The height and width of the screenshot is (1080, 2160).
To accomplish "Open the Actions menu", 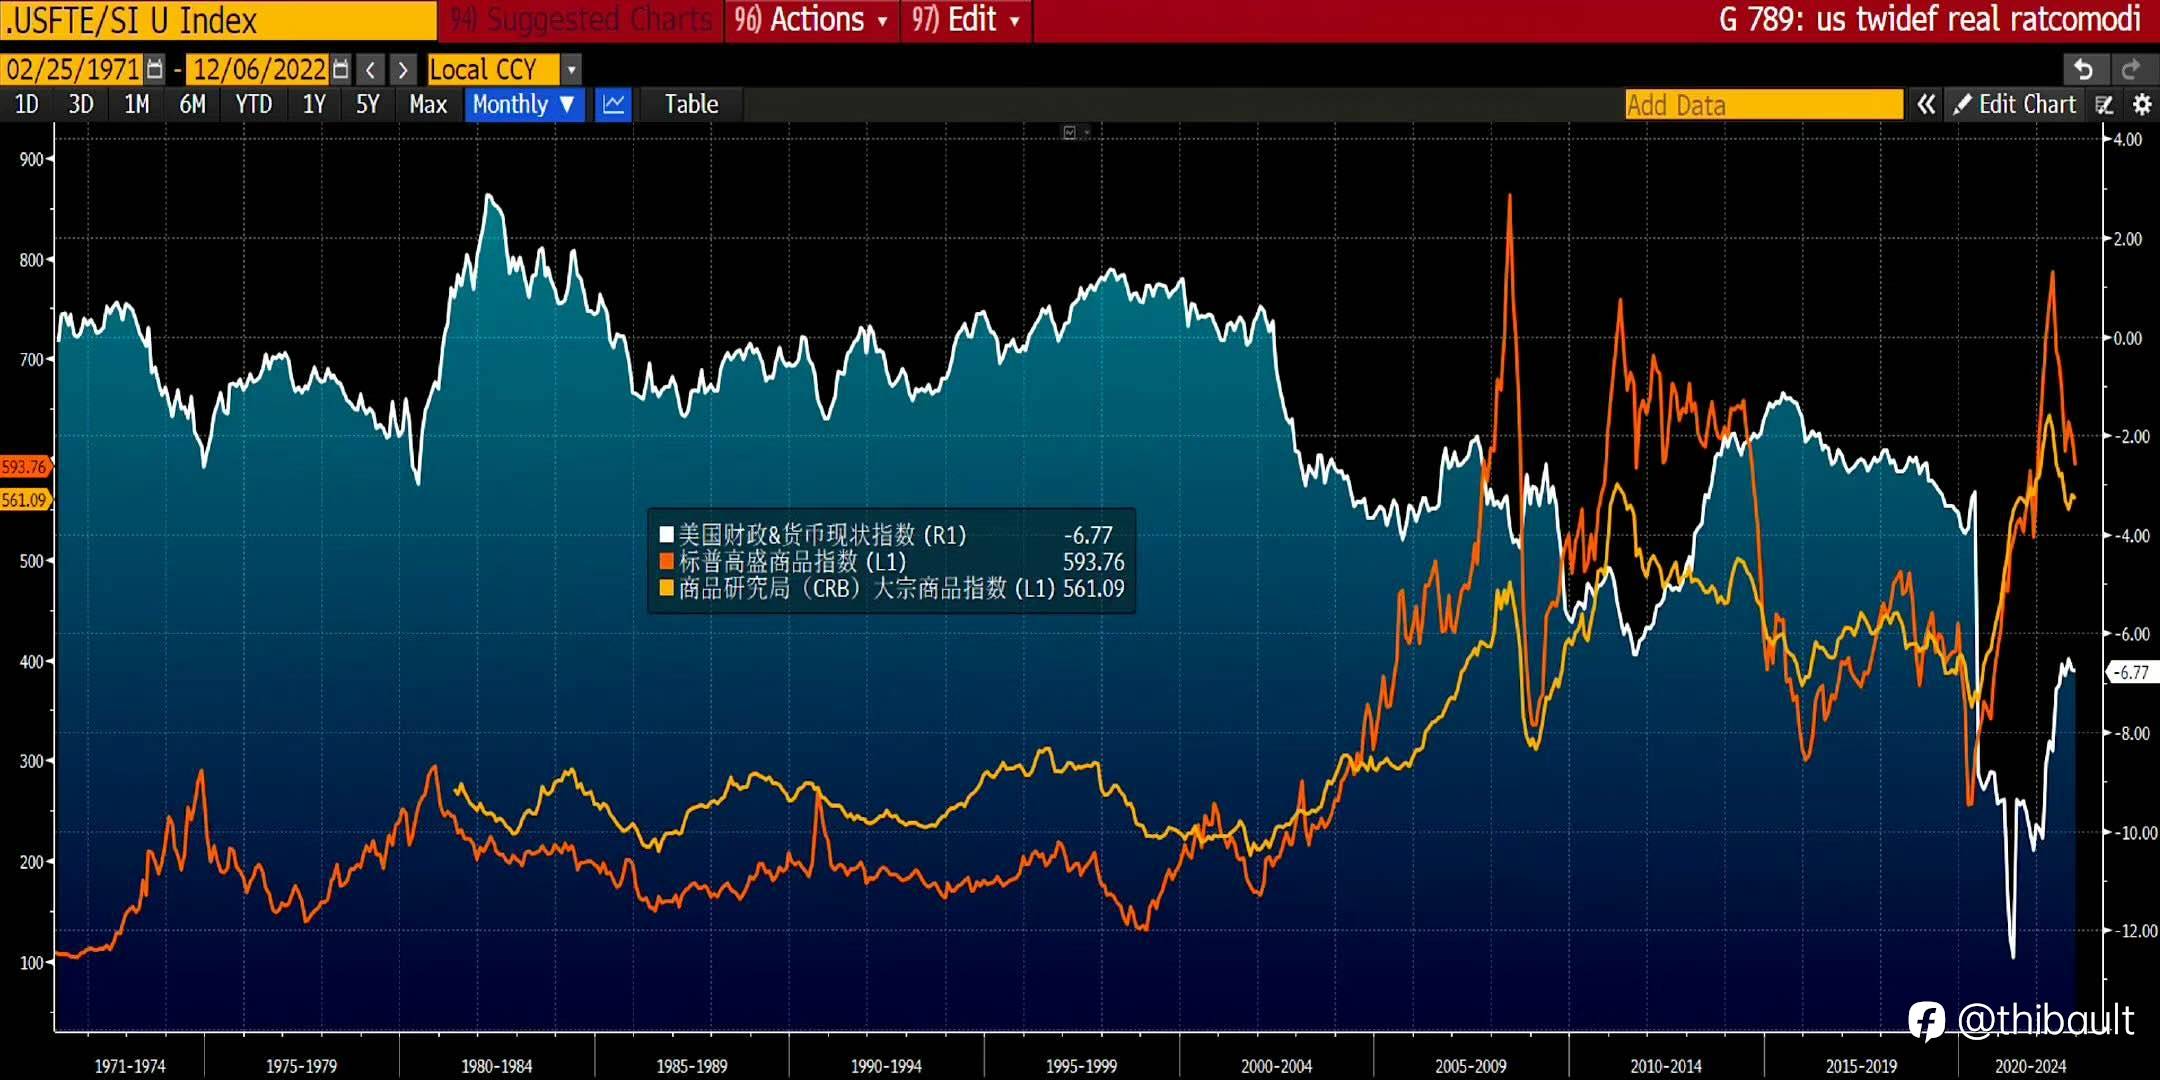I will (811, 20).
